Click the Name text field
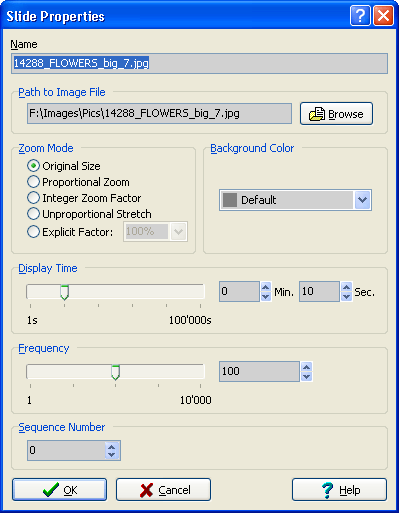 [x=199, y=63]
